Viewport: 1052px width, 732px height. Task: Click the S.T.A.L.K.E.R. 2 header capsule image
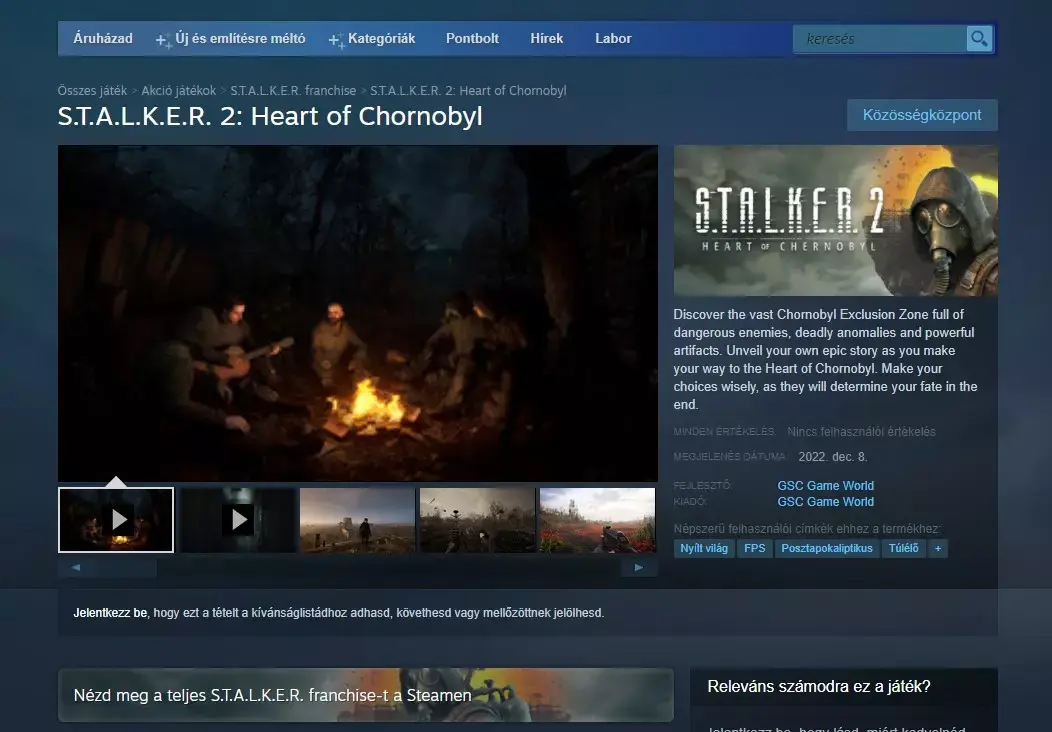pos(836,221)
